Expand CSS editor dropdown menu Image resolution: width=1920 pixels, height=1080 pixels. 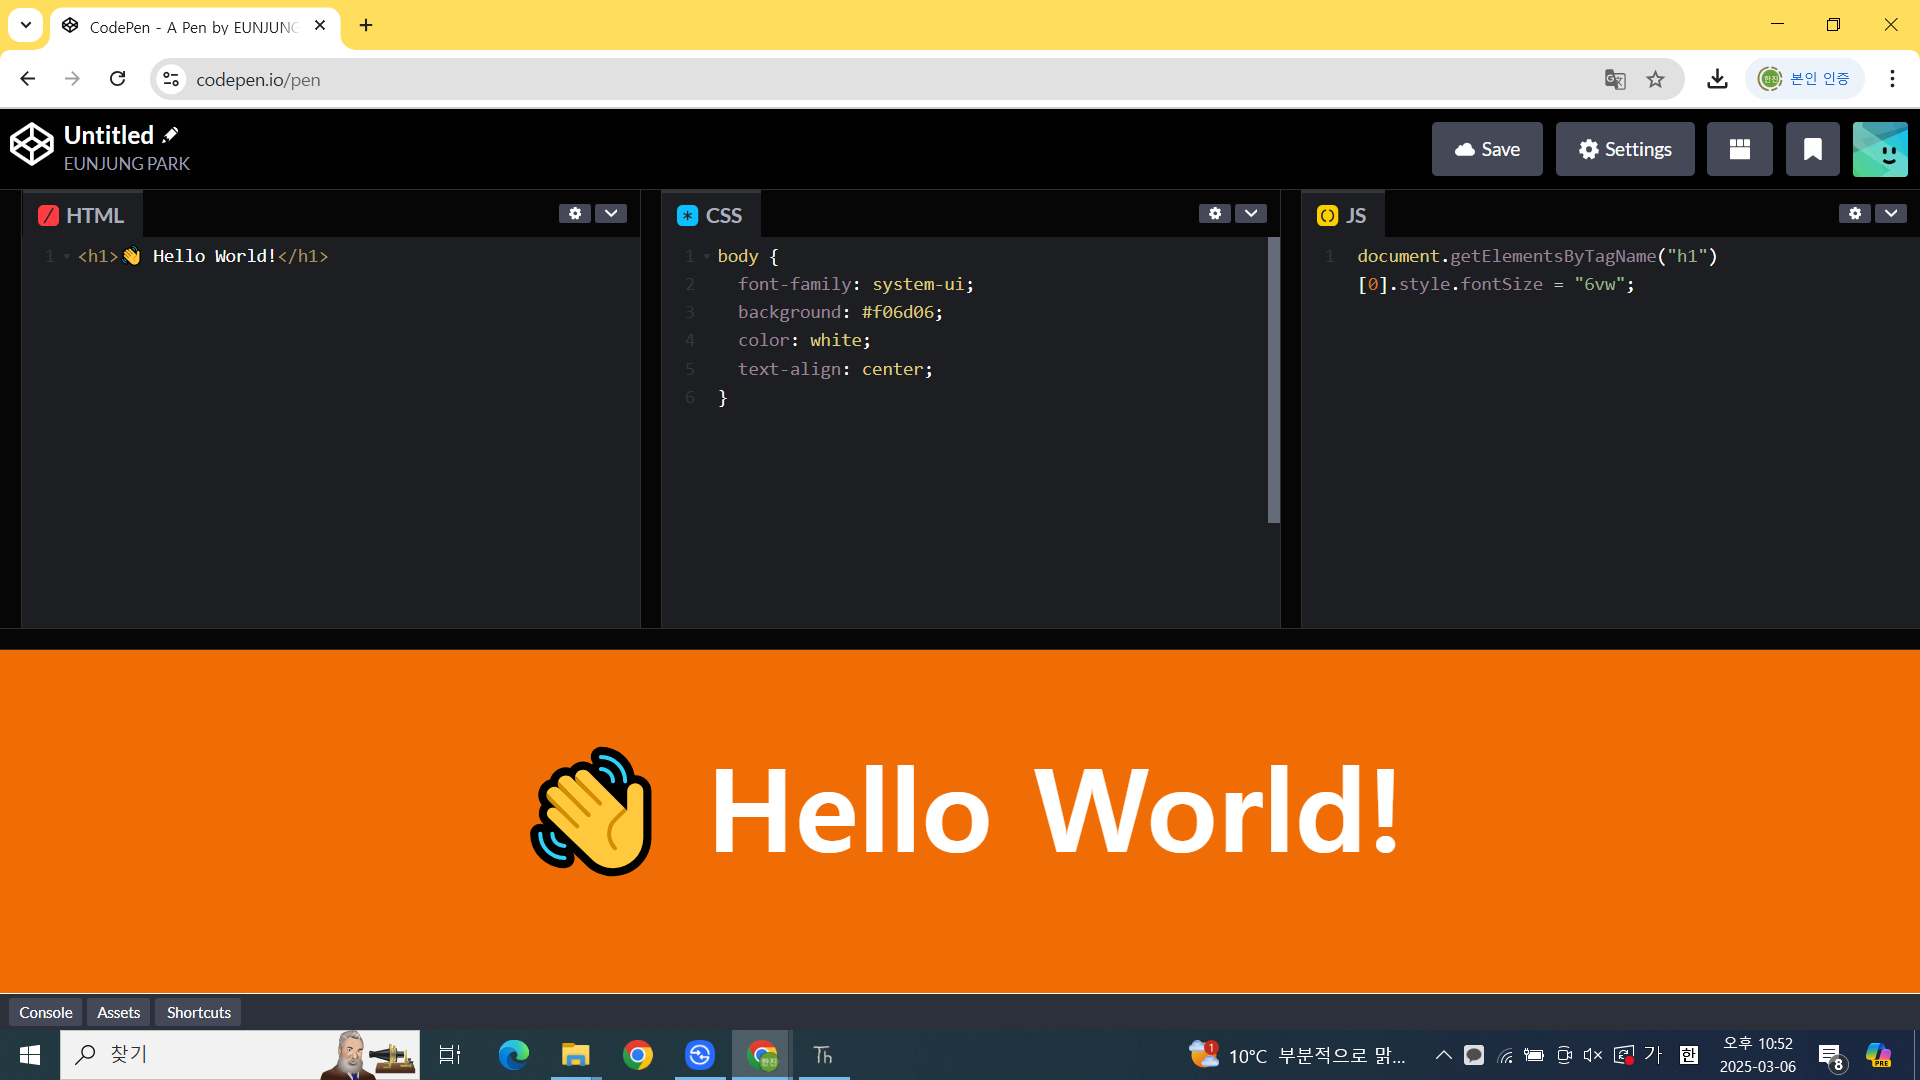coord(1251,213)
